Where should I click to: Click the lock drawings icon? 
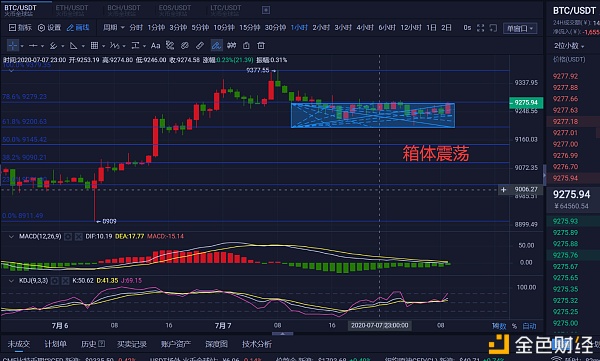click(x=246, y=46)
